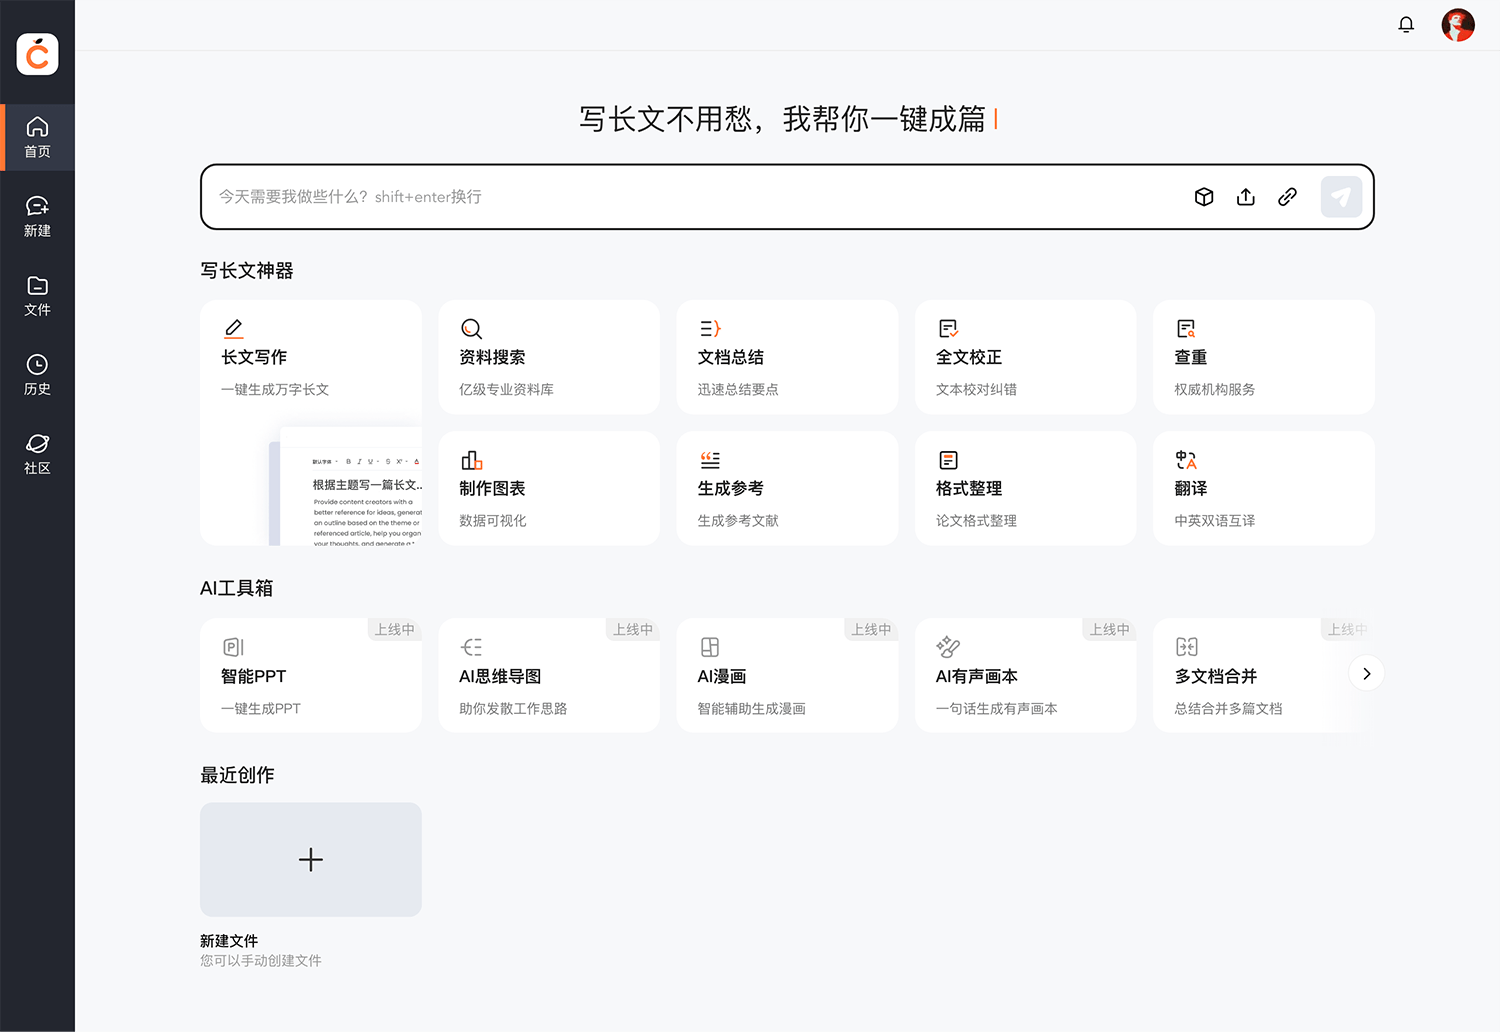Click the notification bell icon
The height and width of the screenshot is (1032, 1500).
pos(1406,25)
